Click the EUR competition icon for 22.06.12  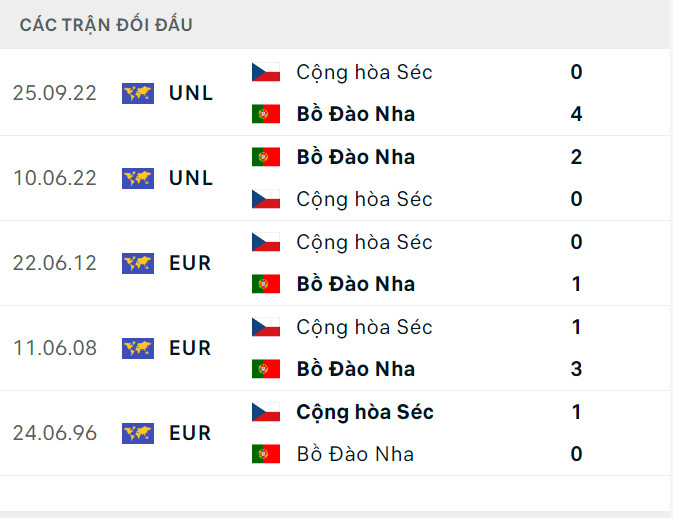138,263
